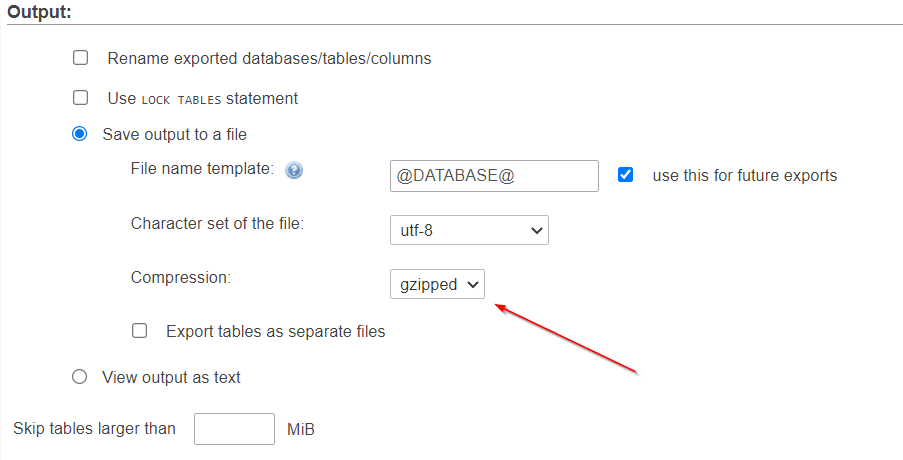Open Character set utf-8 dropdown
Screen dimensions: 903x460
[x=469, y=230]
